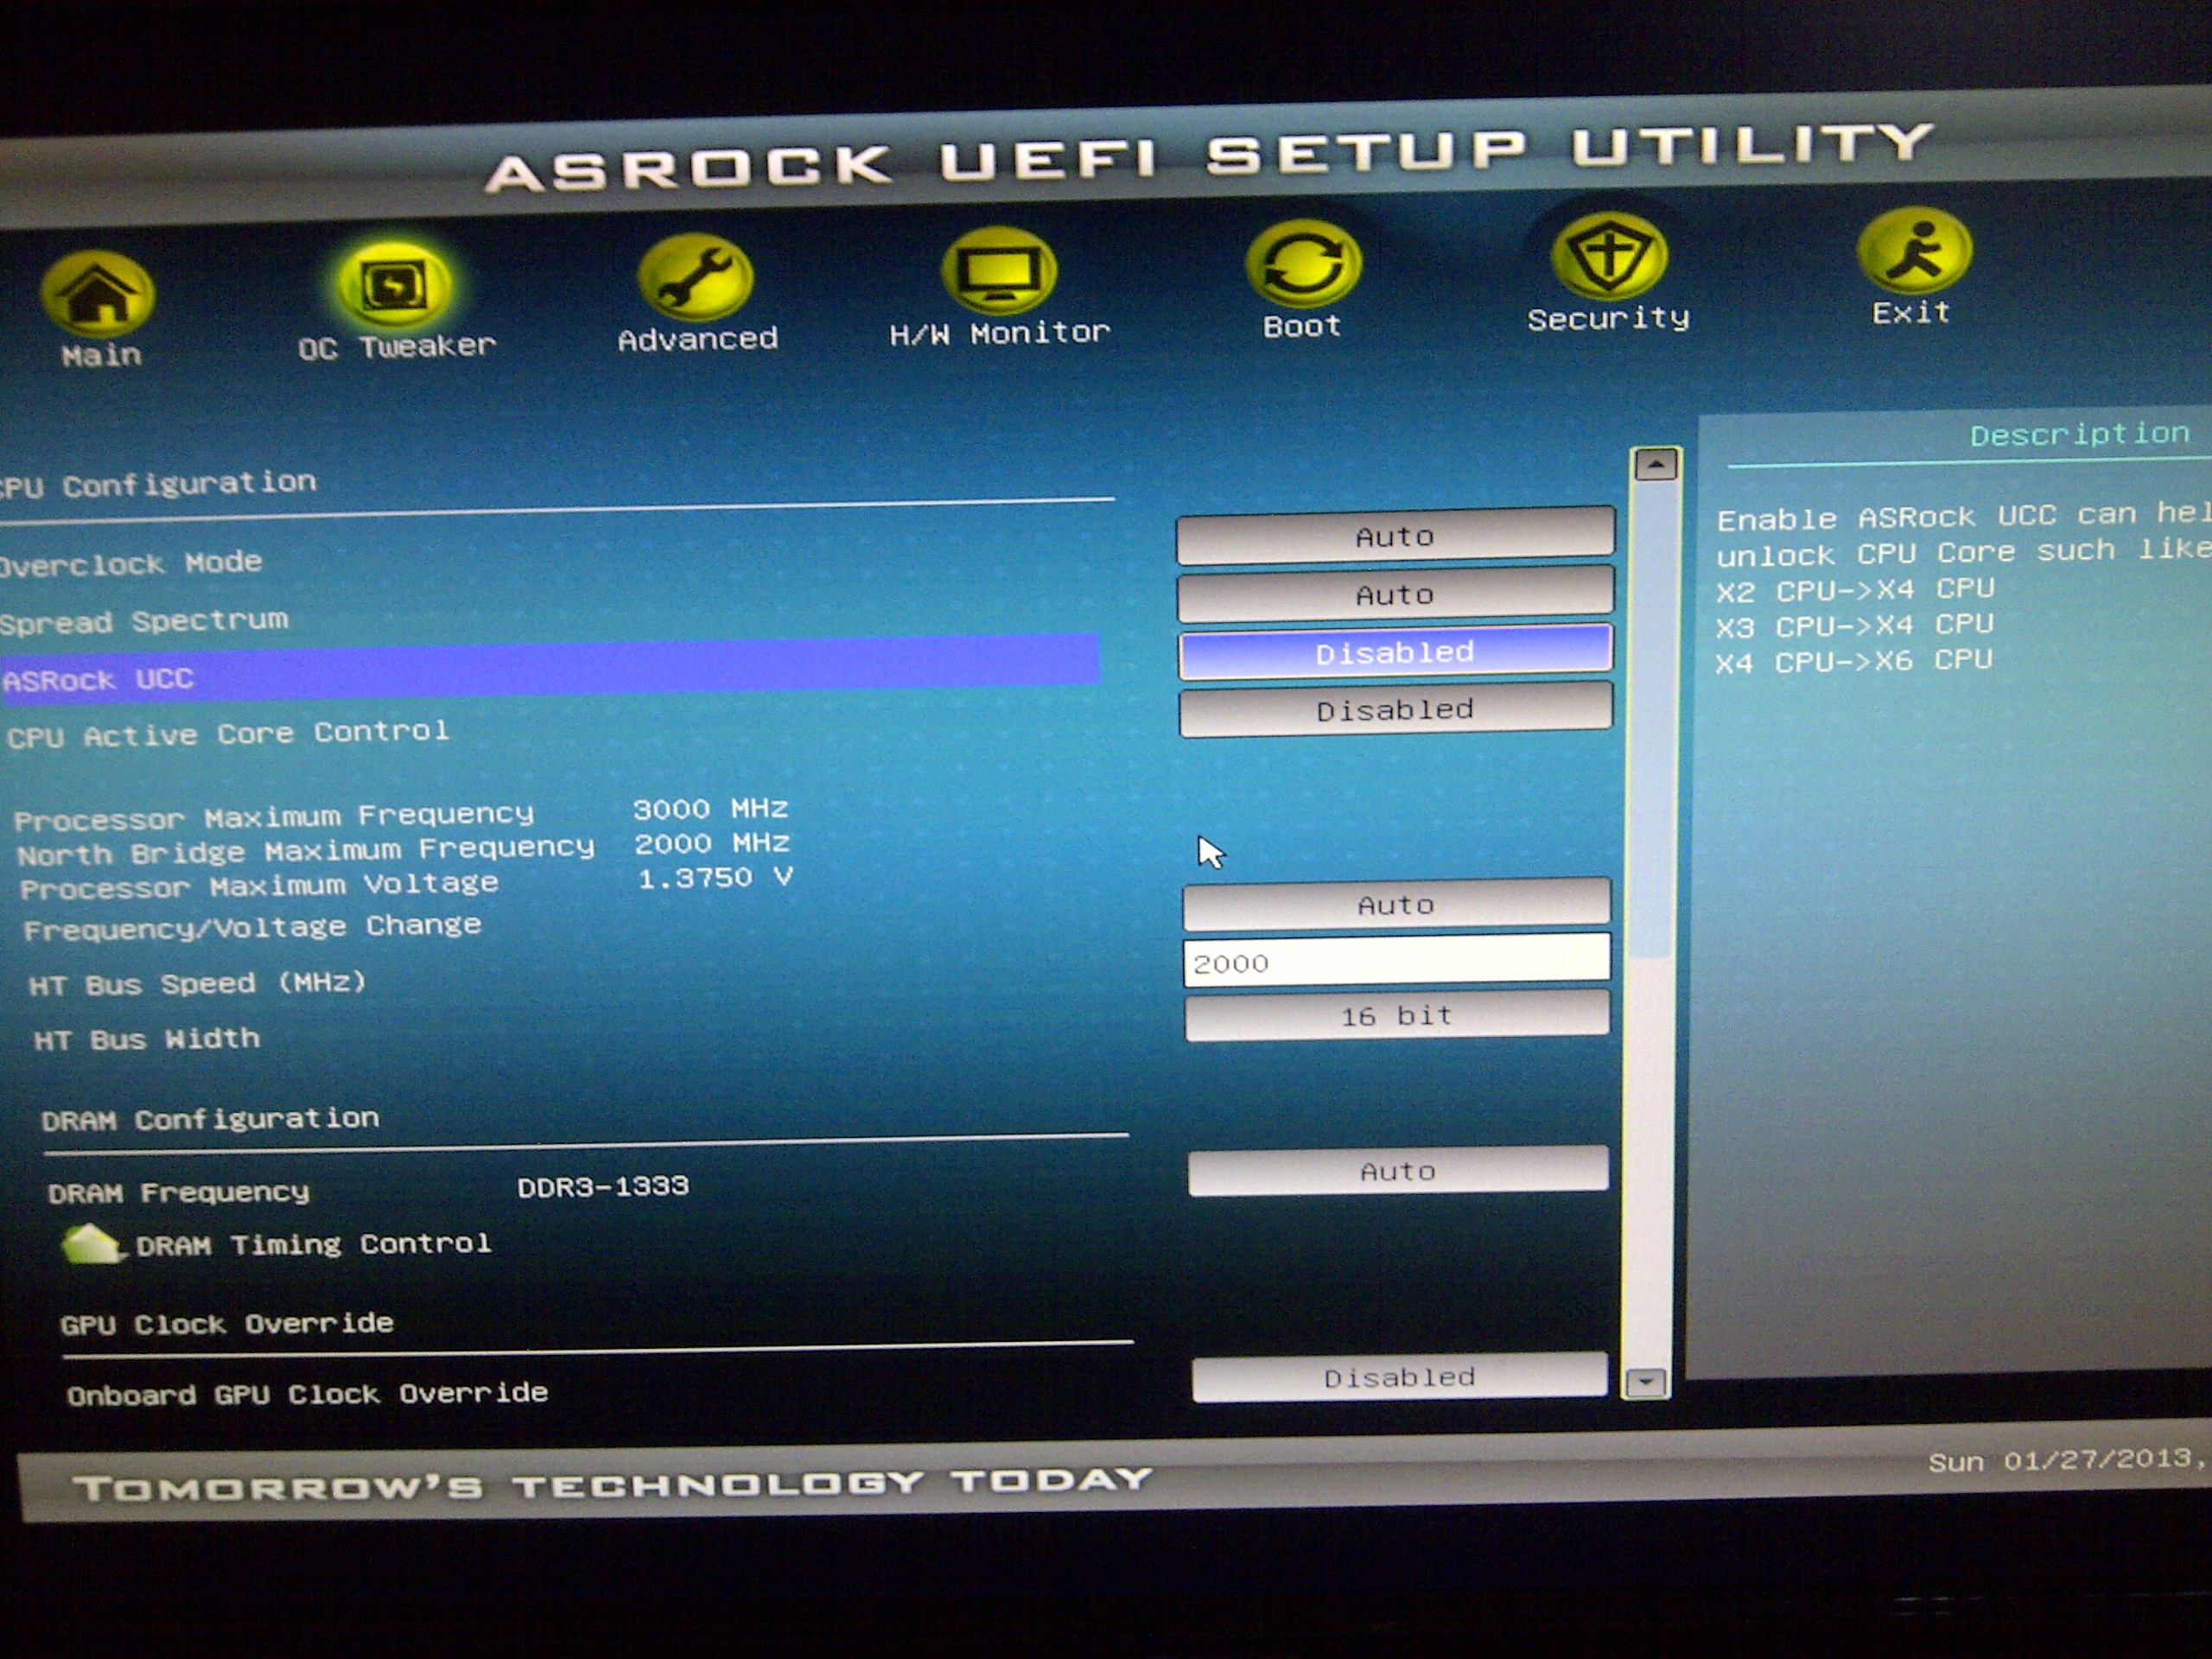Image resolution: width=2212 pixels, height=1659 pixels.
Task: Switch to Advanced tab label
Action: (697, 340)
